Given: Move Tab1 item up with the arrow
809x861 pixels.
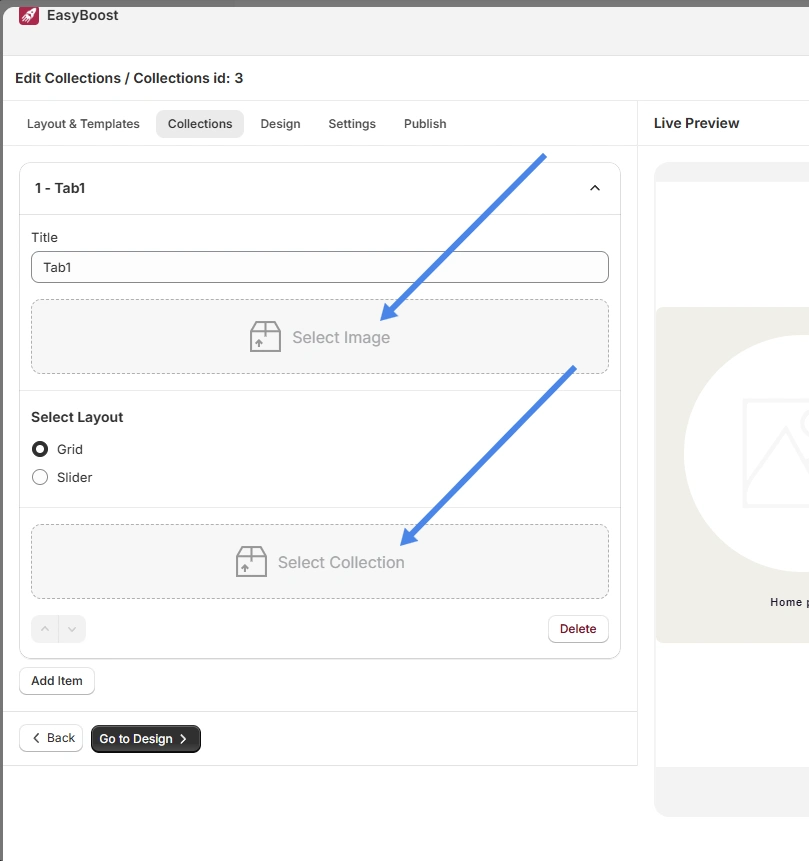Looking at the screenshot, I should (45, 629).
